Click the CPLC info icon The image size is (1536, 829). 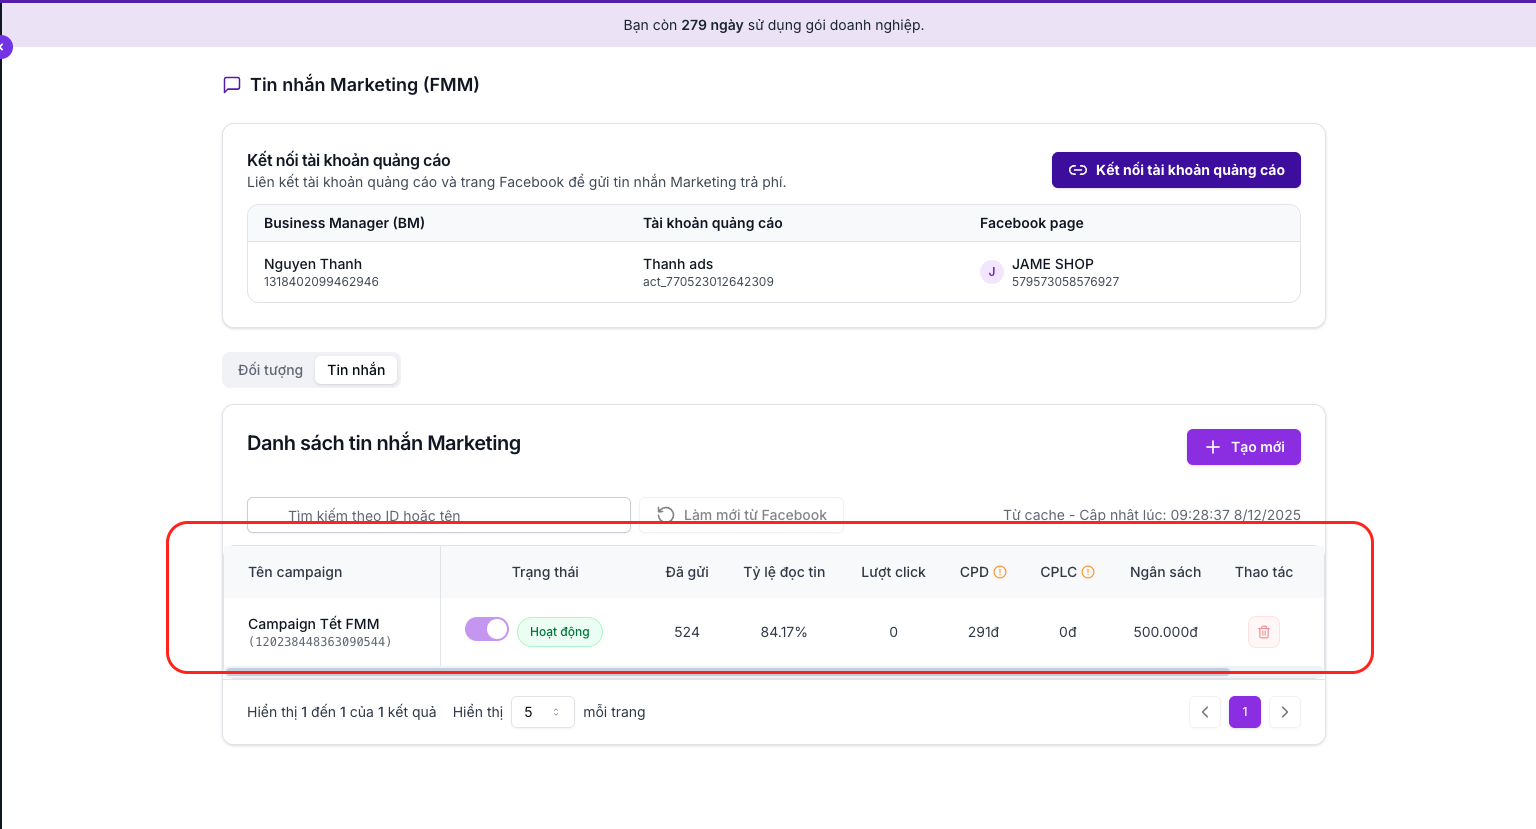click(1088, 572)
